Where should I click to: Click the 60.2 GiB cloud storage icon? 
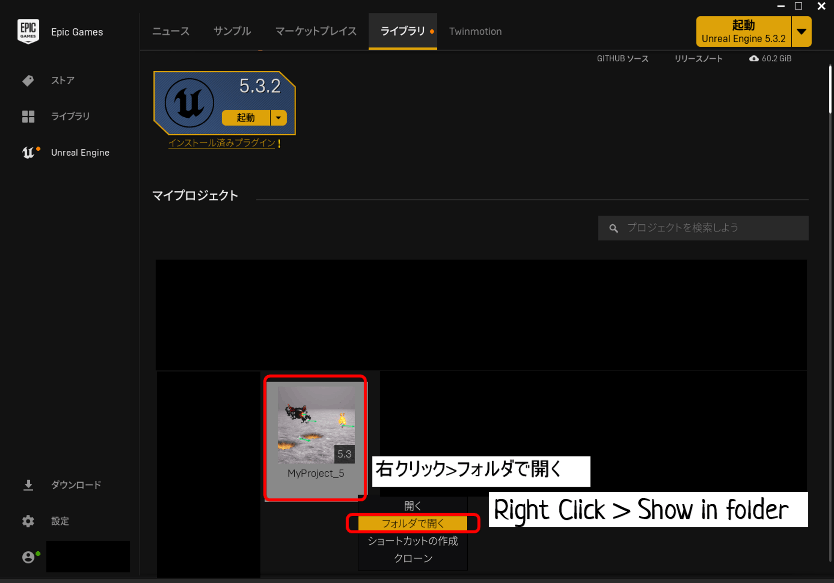pyautogui.click(x=754, y=59)
